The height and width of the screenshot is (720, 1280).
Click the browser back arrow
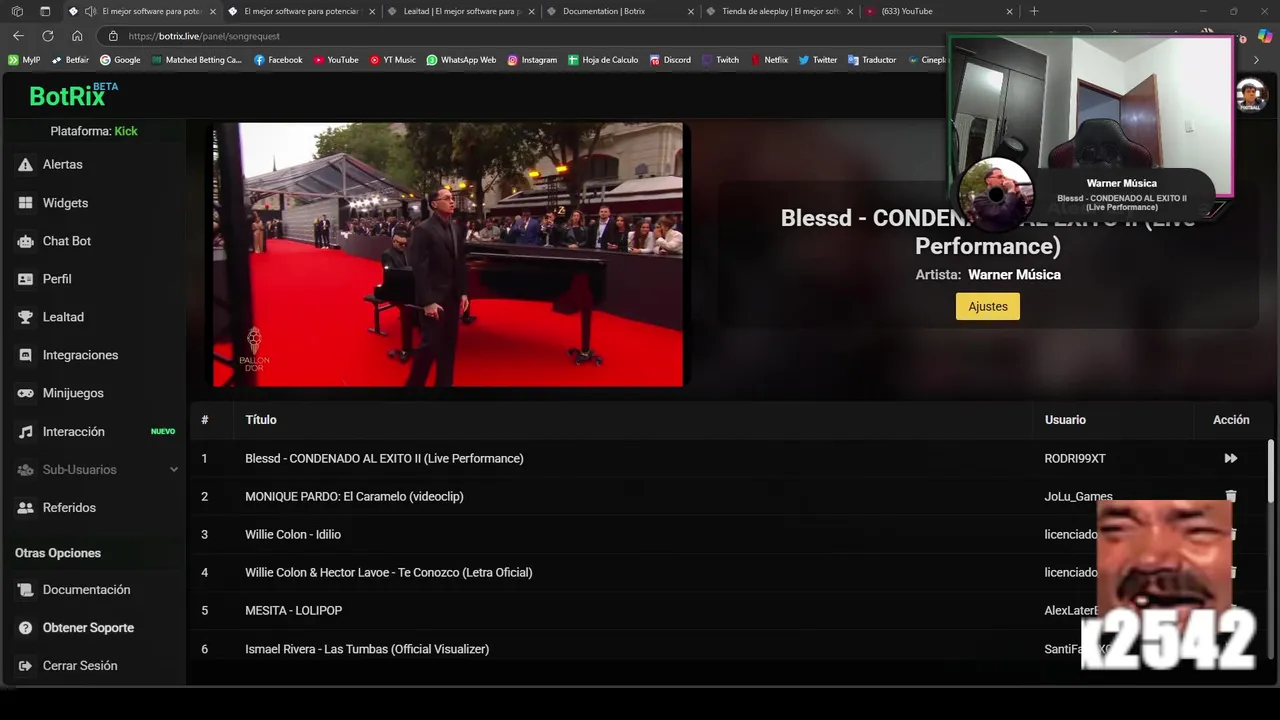click(18, 36)
